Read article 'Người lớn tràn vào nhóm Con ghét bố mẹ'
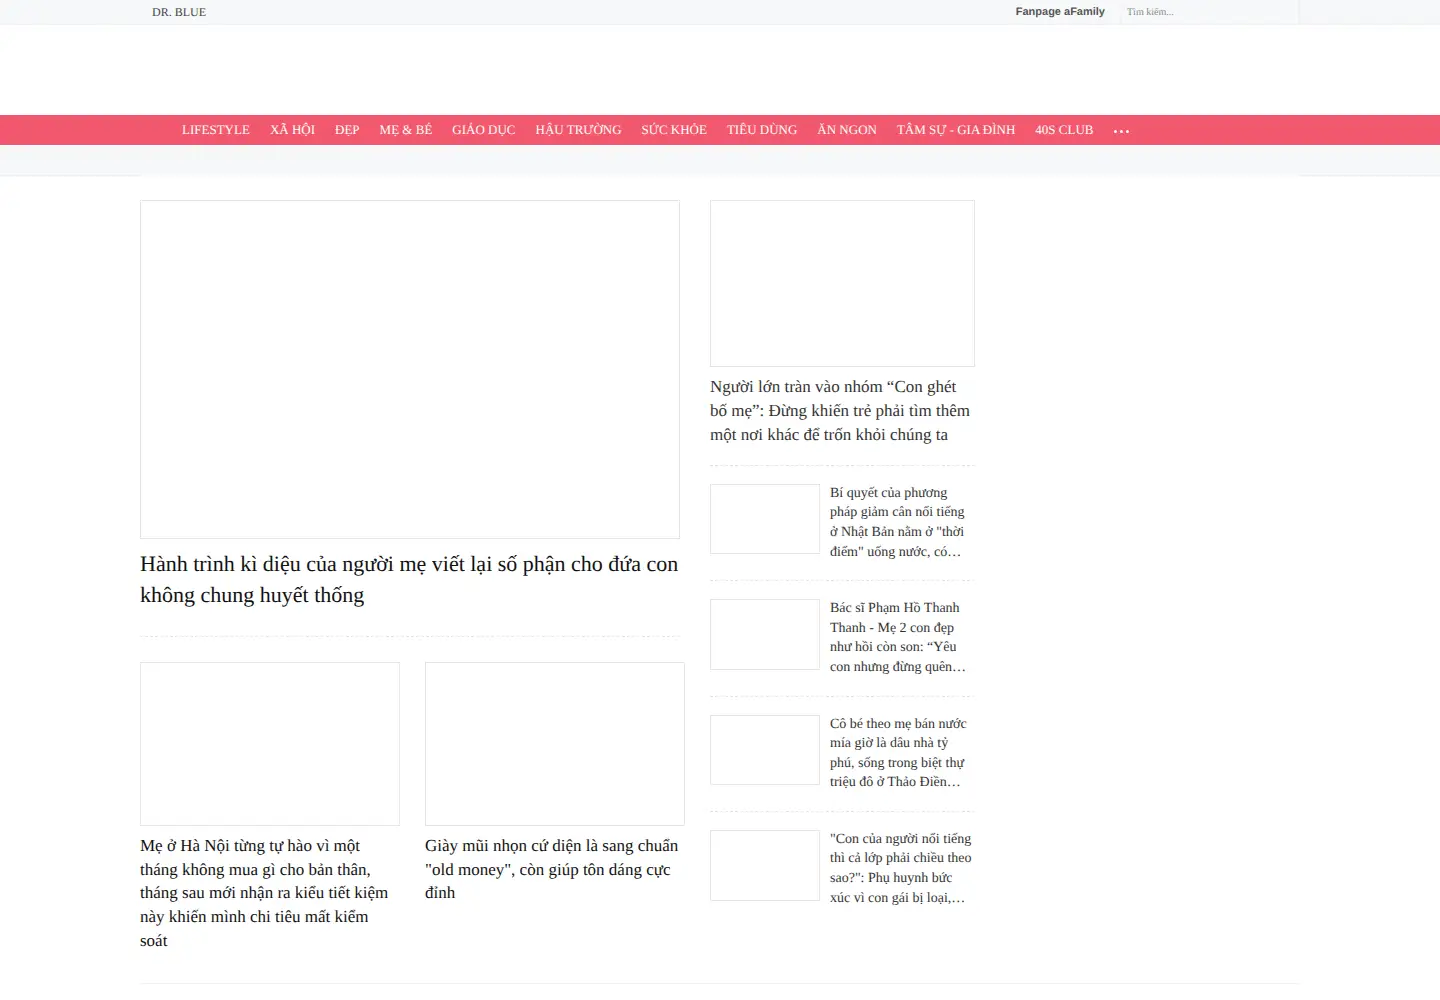The image size is (1440, 1000). [840, 411]
